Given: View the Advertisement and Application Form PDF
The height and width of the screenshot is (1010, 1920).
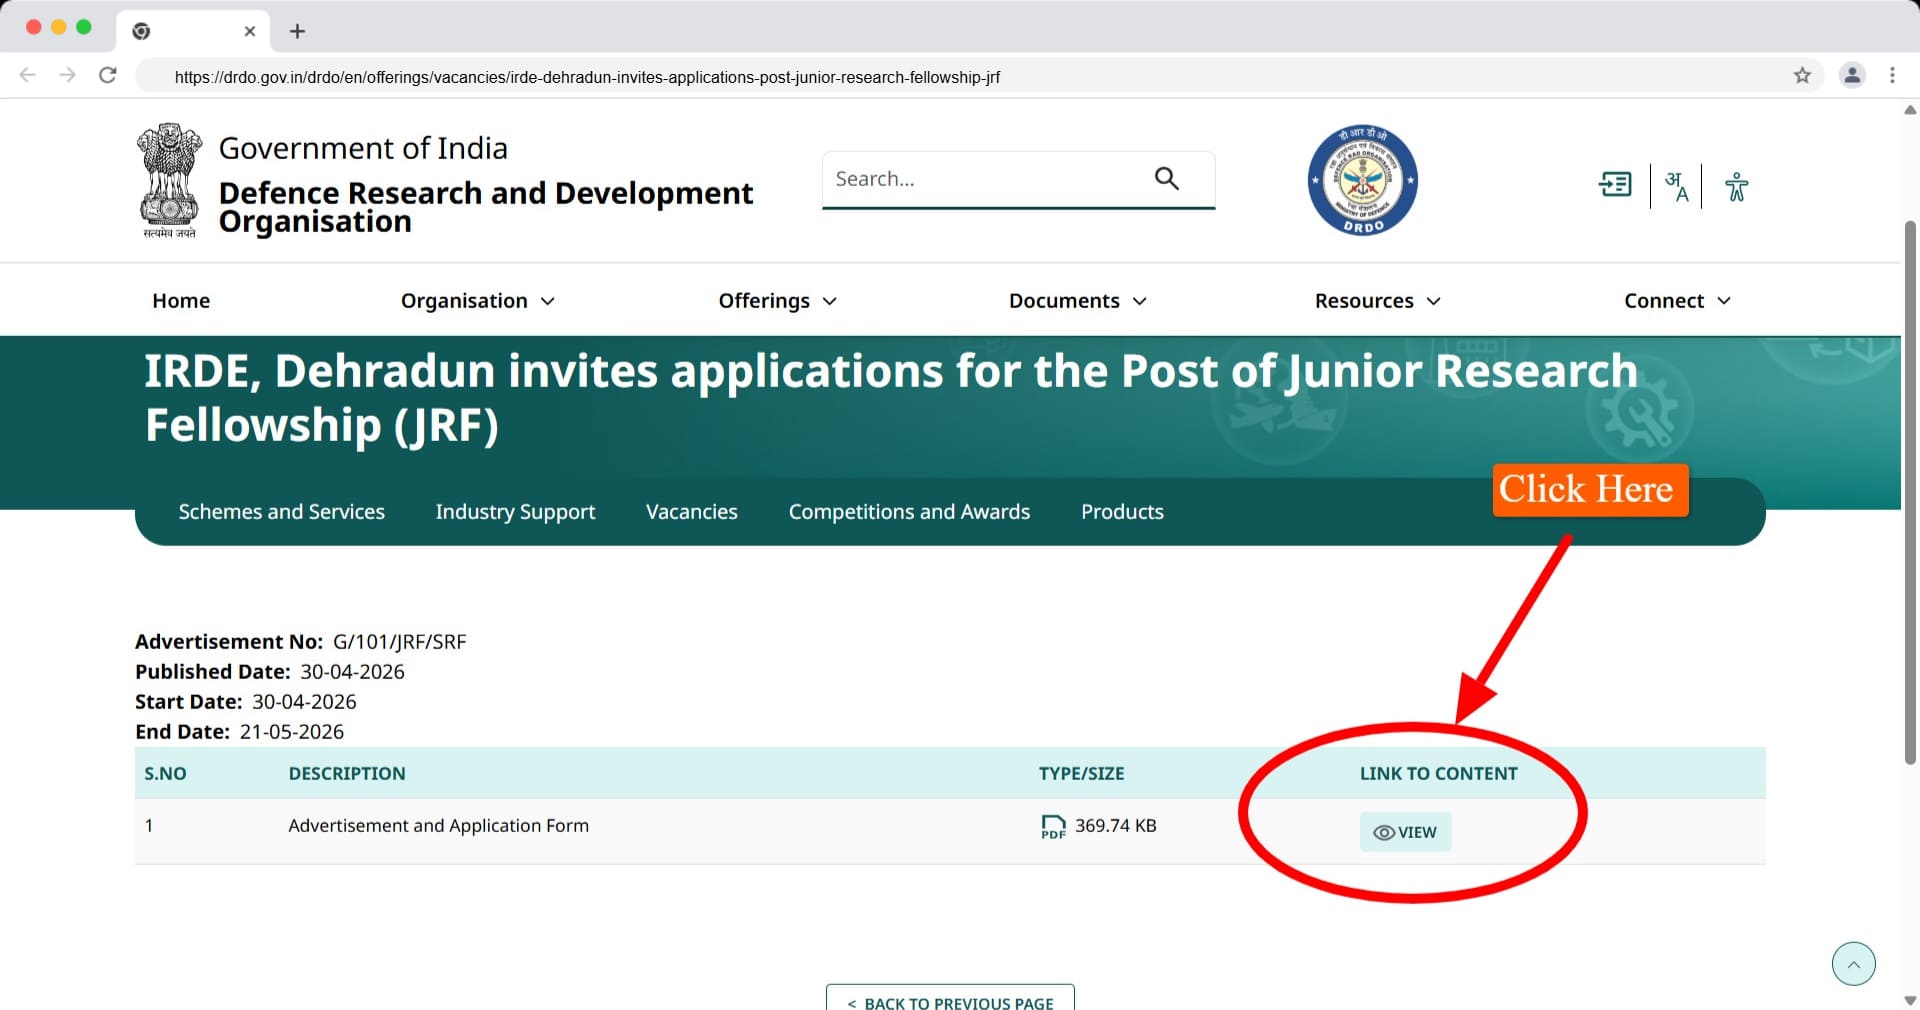Looking at the screenshot, I should pyautogui.click(x=1405, y=832).
